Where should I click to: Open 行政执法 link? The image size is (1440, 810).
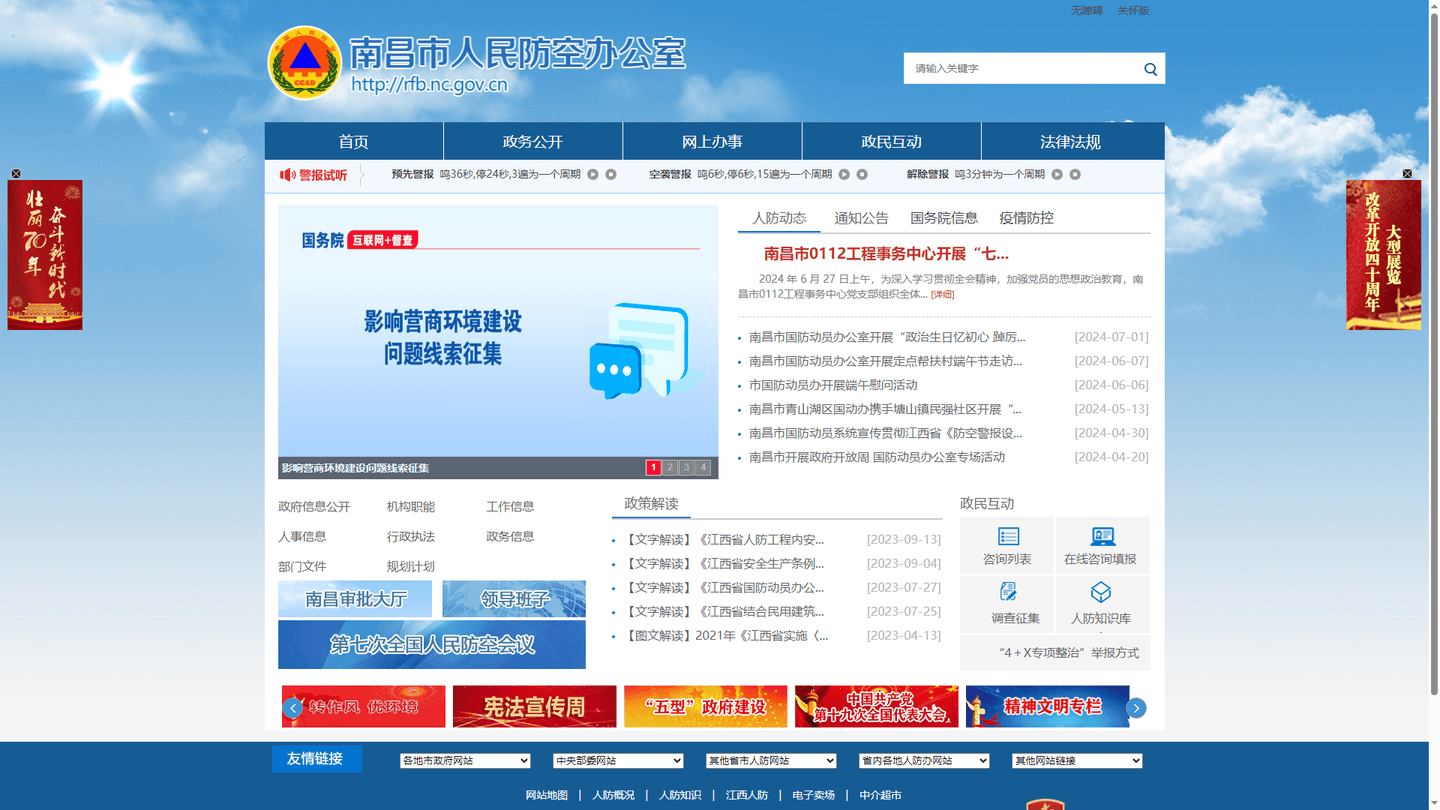(x=411, y=537)
